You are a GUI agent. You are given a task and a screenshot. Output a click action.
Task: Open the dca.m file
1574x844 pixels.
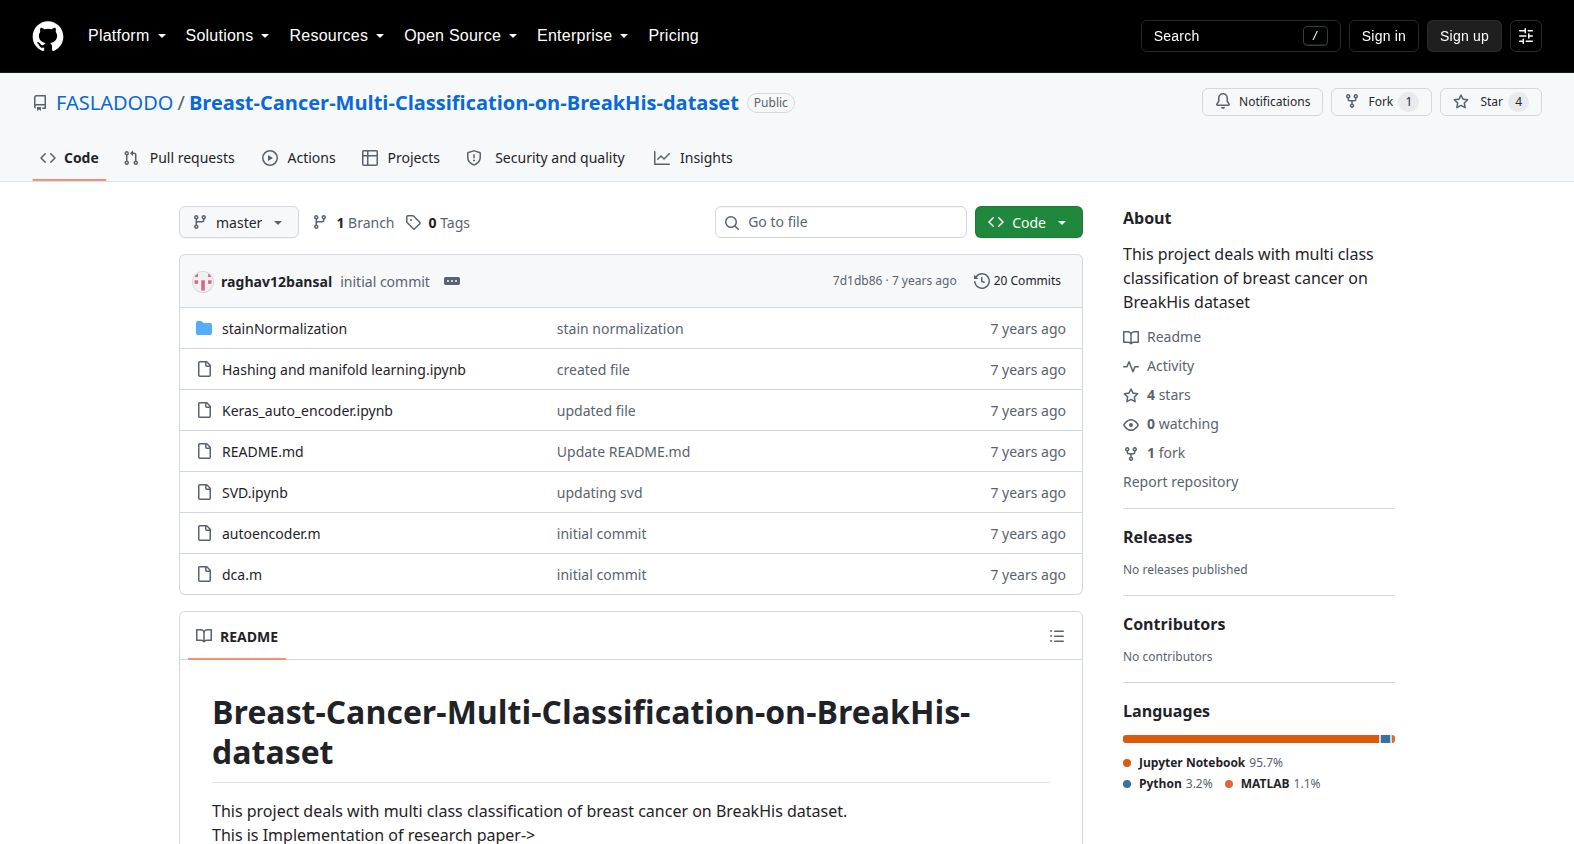click(242, 575)
